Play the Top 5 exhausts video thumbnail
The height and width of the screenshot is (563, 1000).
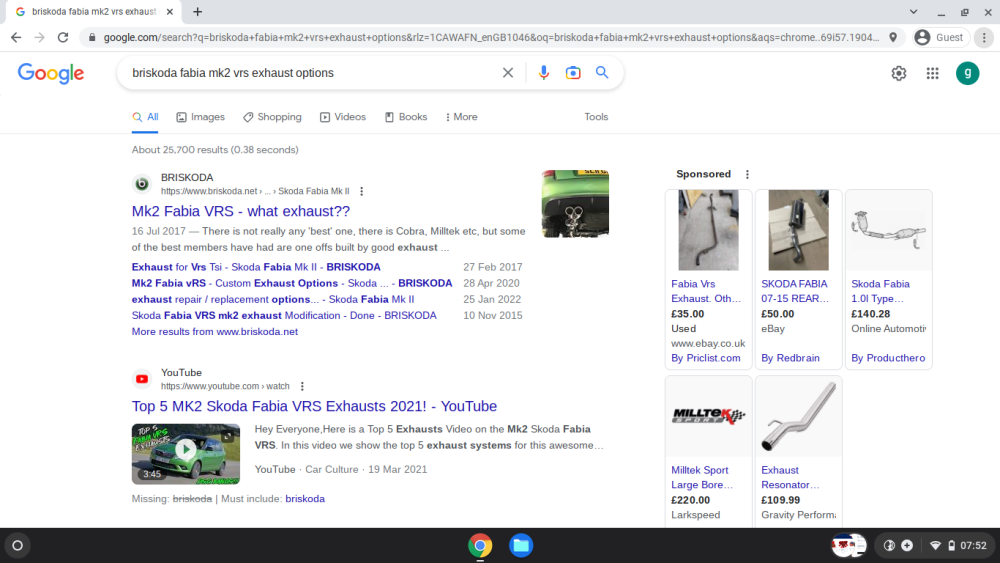(186, 453)
